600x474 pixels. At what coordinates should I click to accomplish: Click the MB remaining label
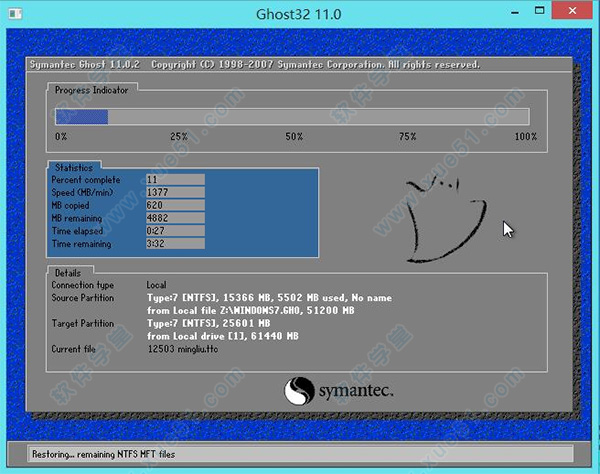[x=77, y=218]
